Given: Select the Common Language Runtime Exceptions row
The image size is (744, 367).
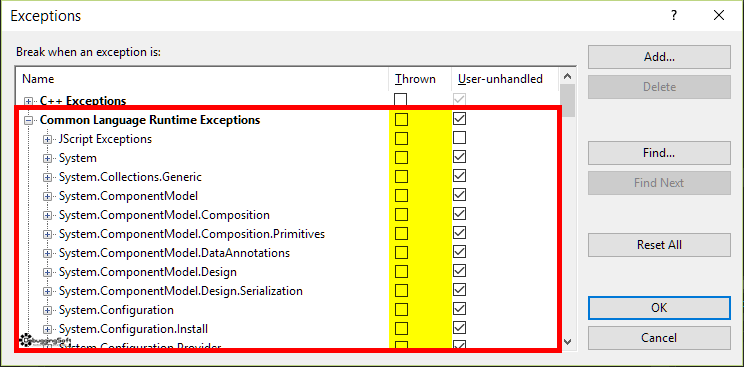Looking at the screenshot, I should pyautogui.click(x=150, y=120).
